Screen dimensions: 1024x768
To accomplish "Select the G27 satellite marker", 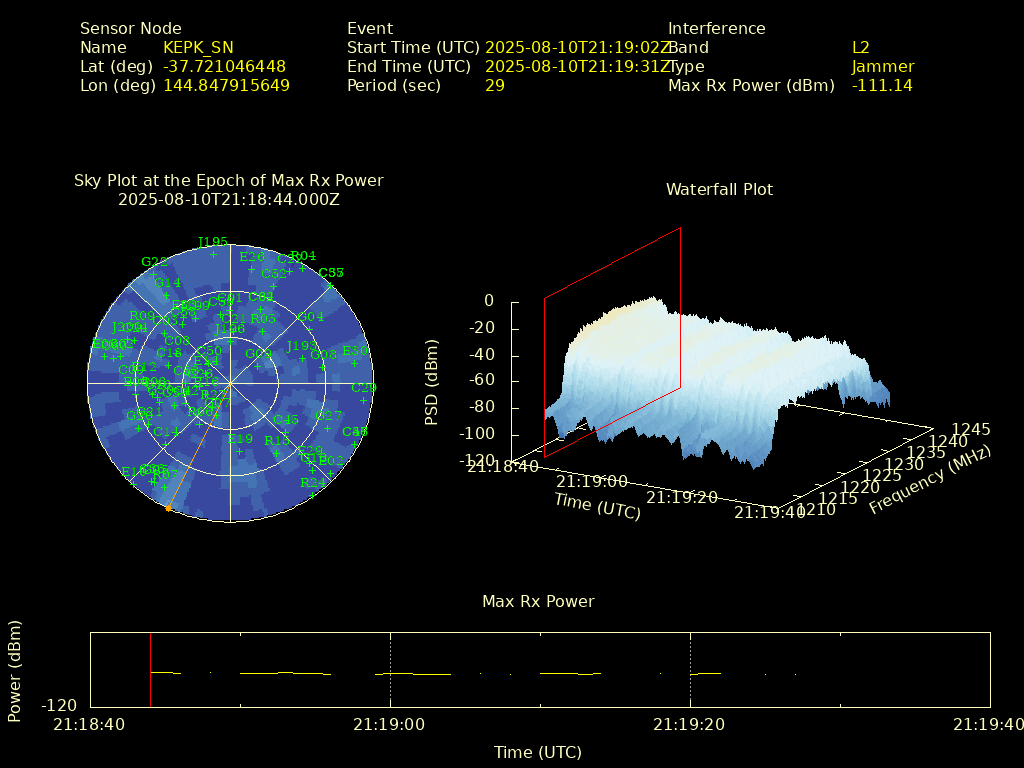I will click(328, 427).
